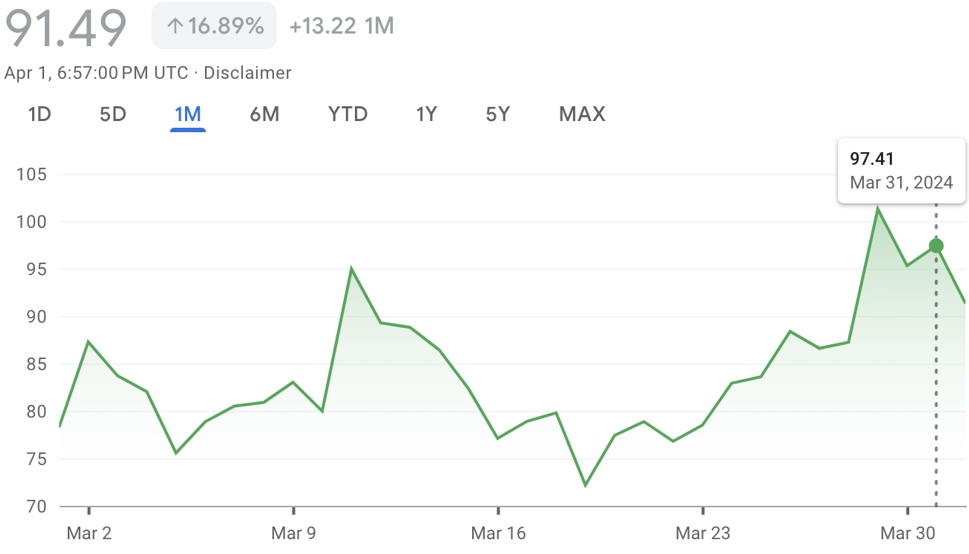Viewport: 969px width, 554px height.
Task: Select the 5Y time range
Action: click(498, 114)
